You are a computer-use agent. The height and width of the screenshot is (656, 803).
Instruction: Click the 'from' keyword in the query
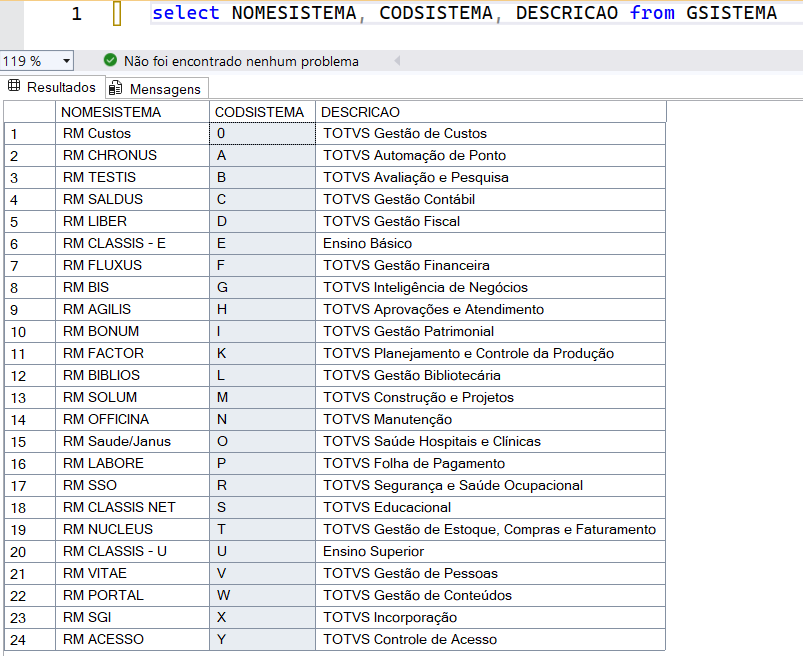click(x=652, y=13)
